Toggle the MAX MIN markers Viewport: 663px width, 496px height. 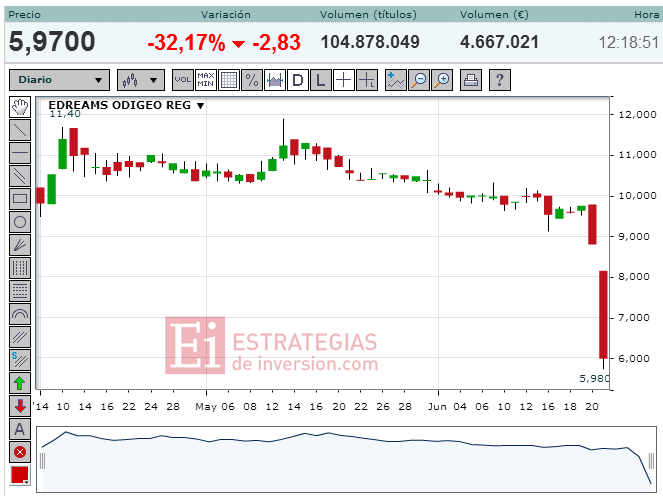pos(206,80)
